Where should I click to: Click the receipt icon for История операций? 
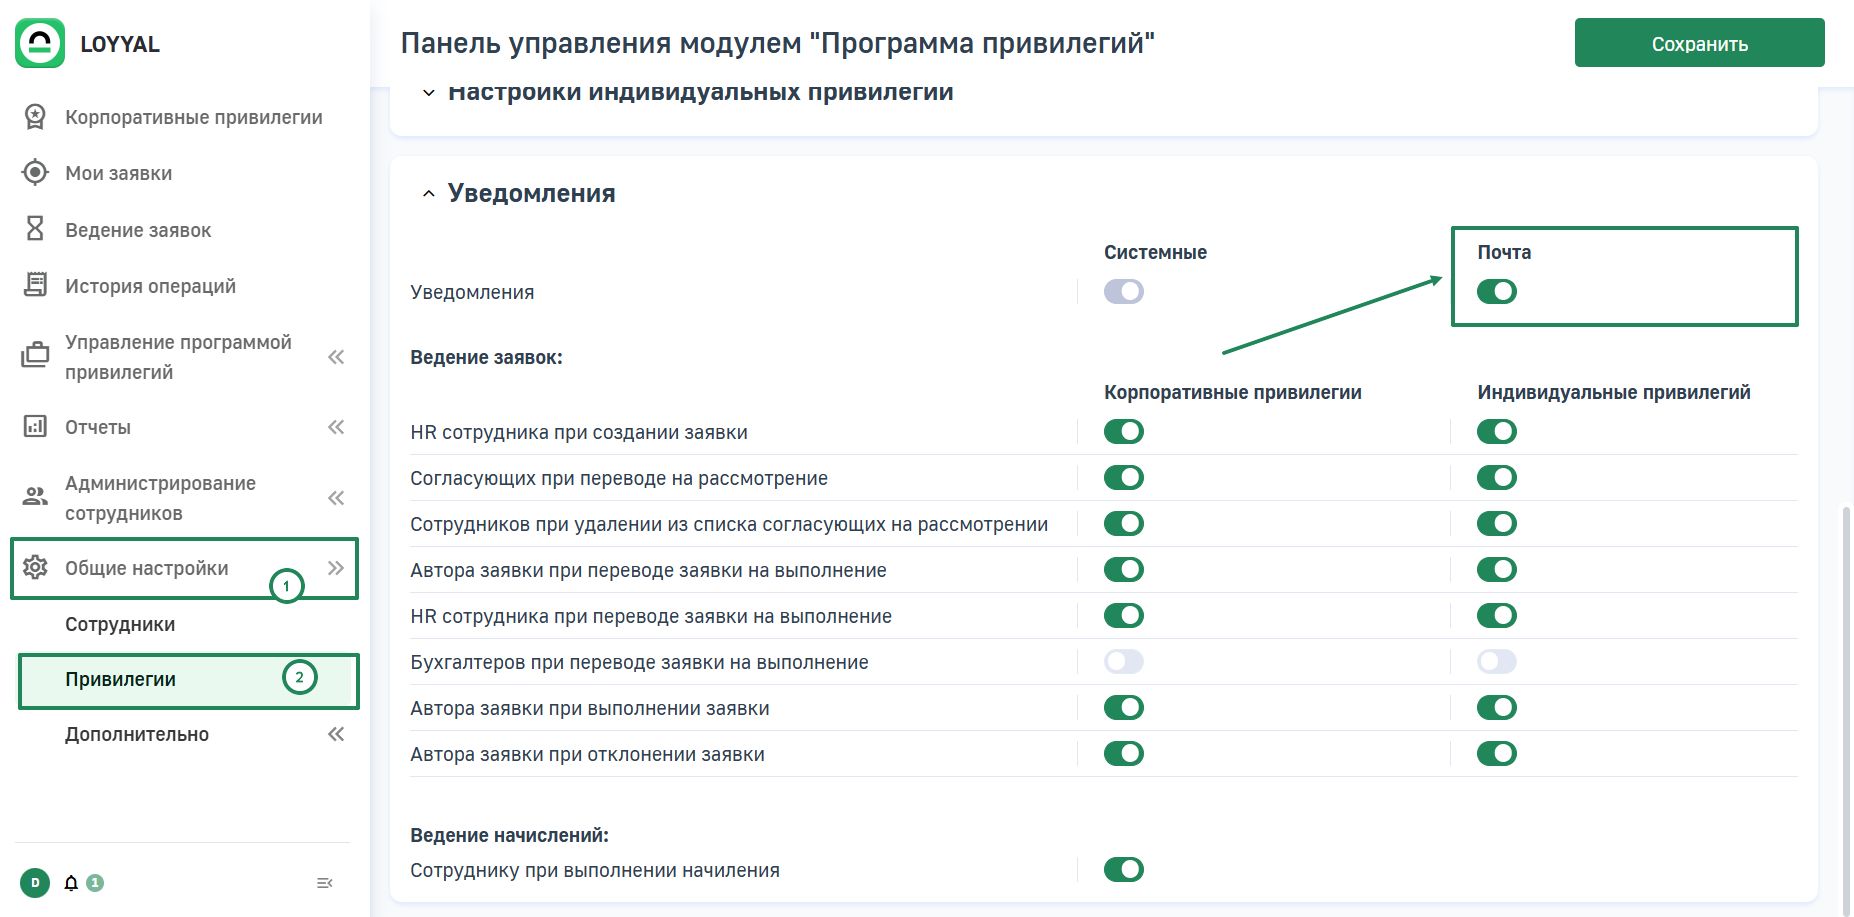click(x=35, y=286)
